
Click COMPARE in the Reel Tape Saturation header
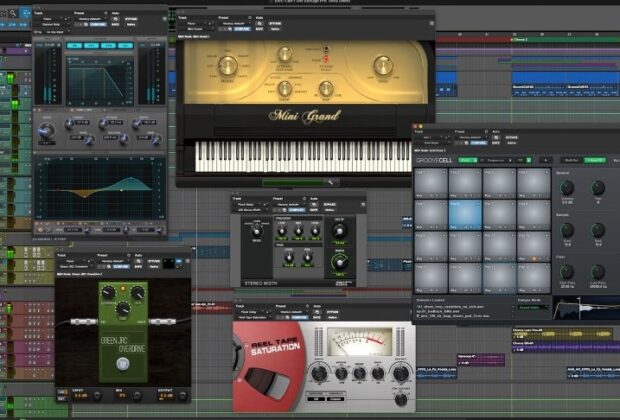pos(299,317)
